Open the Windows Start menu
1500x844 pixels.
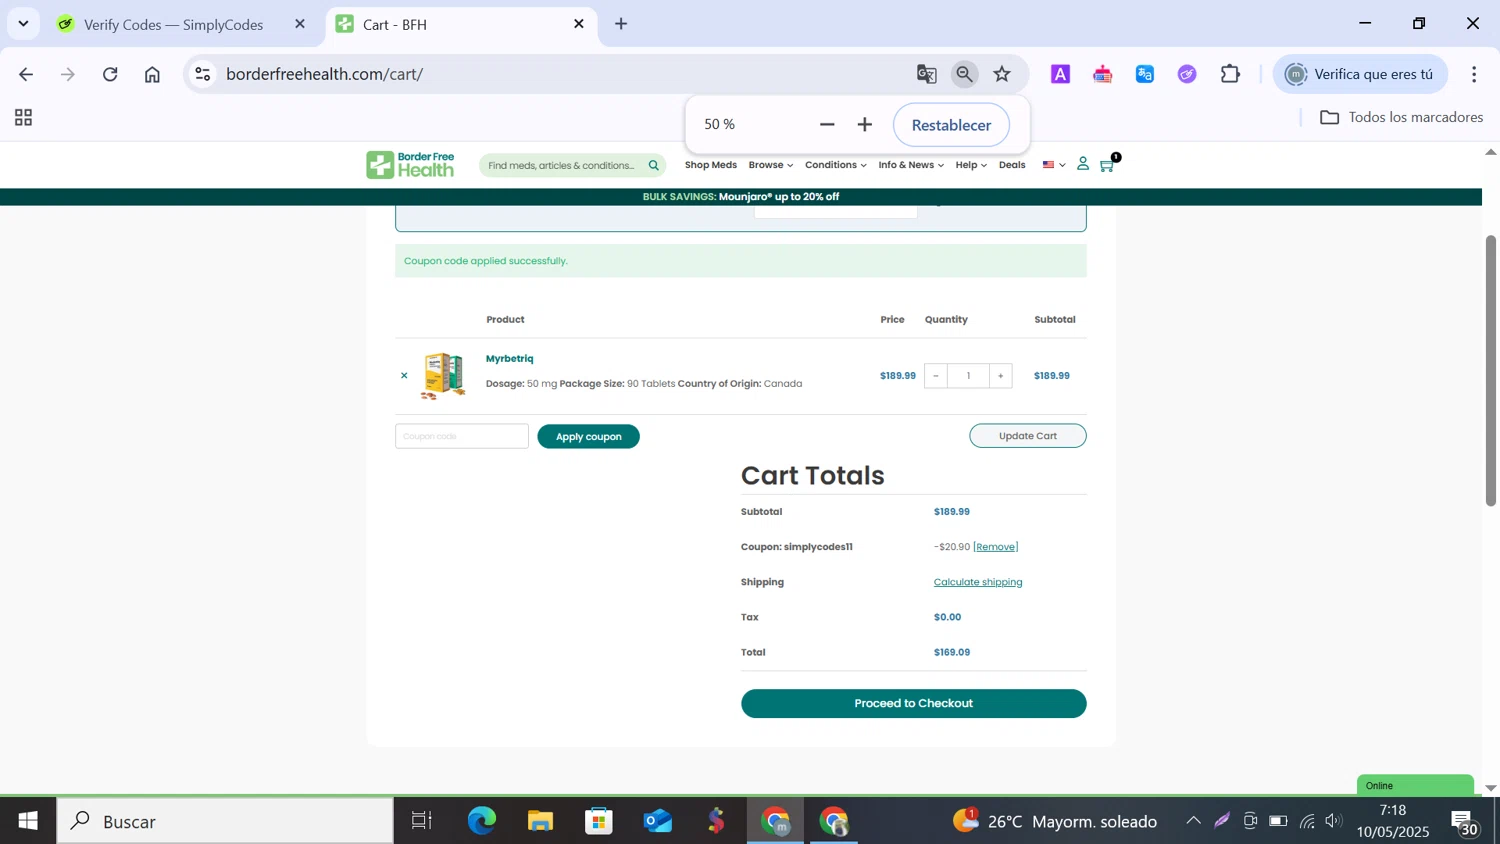[x=27, y=821]
